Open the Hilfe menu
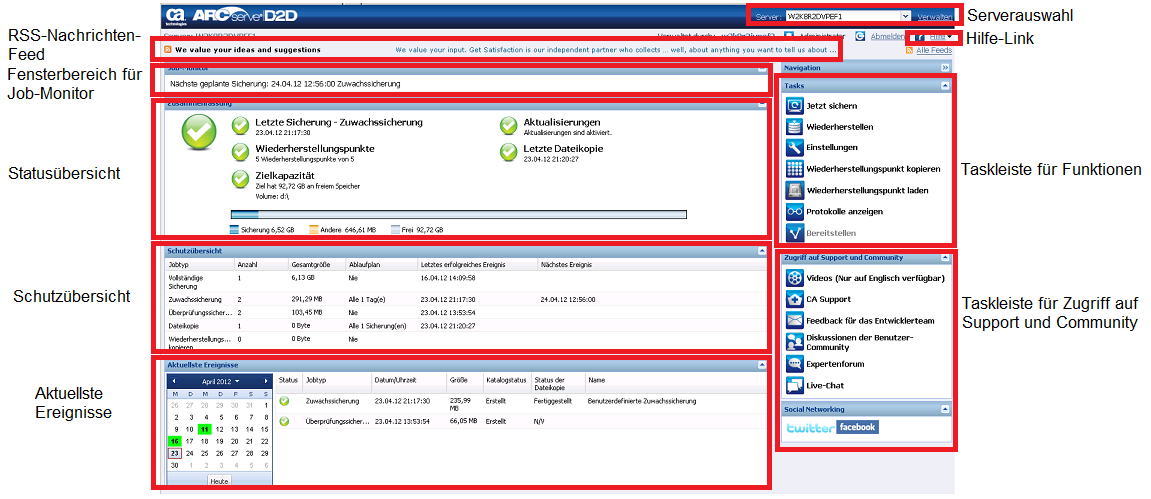 tap(937, 36)
